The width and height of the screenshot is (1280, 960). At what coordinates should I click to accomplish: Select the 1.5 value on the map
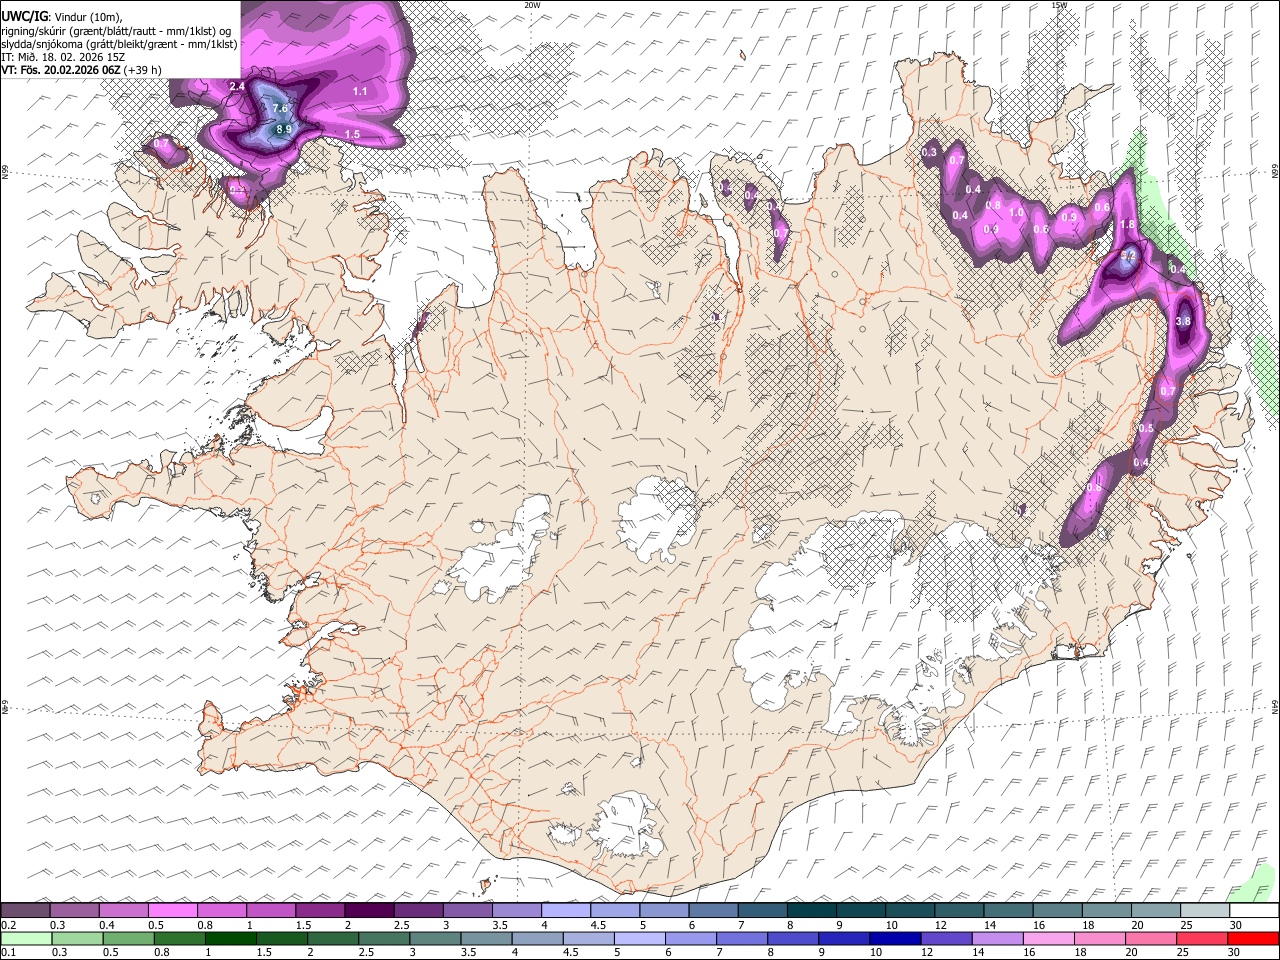[352, 134]
